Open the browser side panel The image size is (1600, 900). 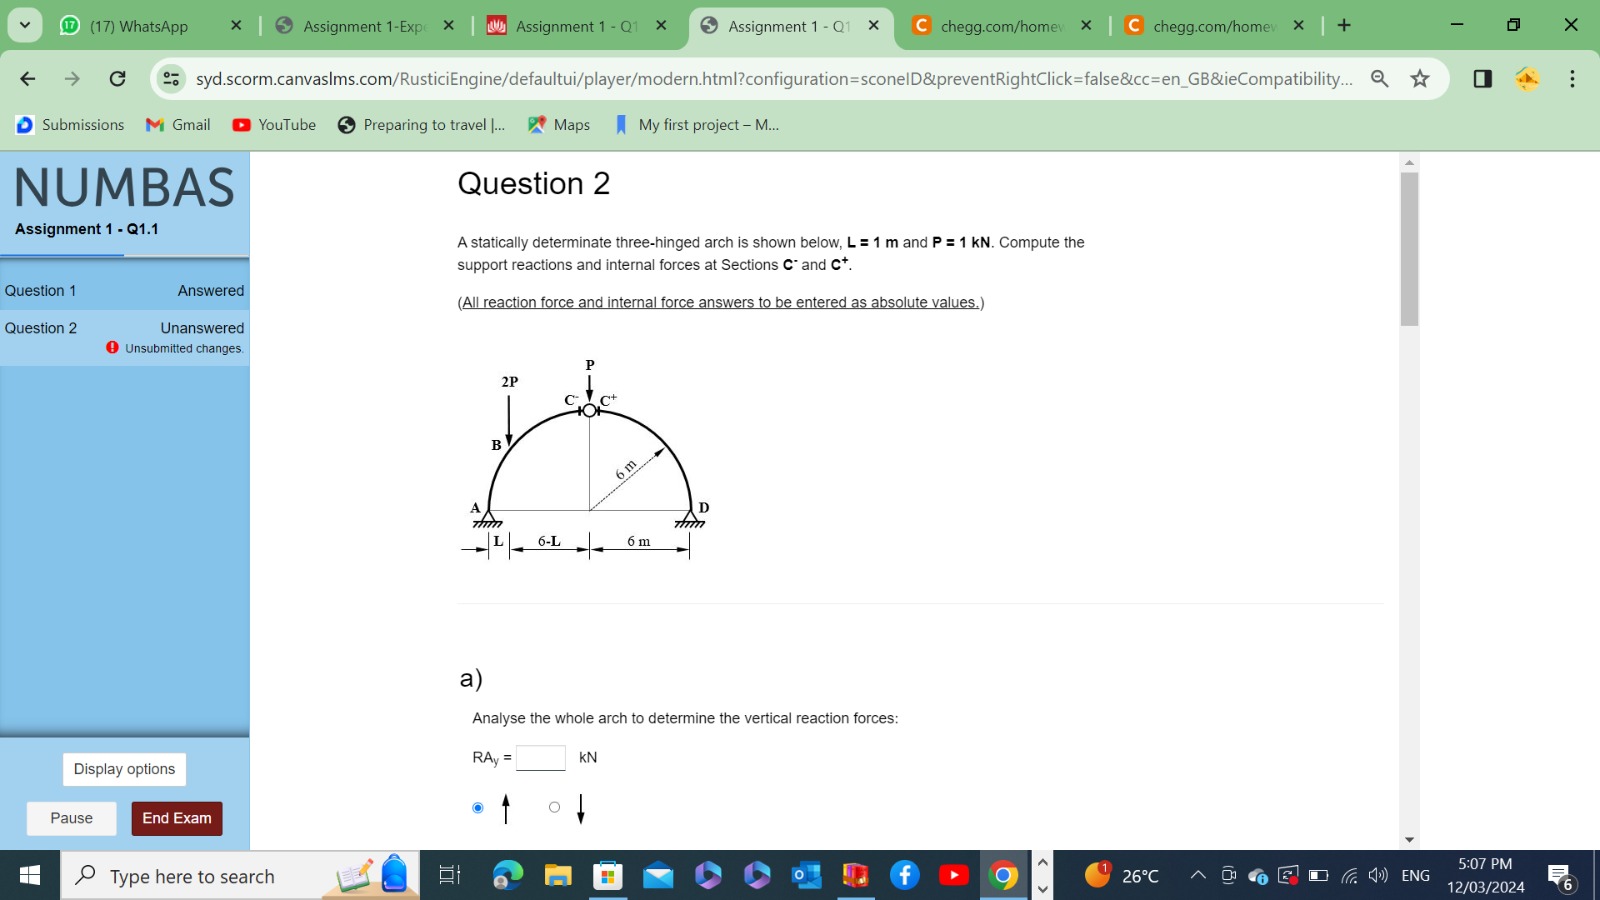point(1483,78)
